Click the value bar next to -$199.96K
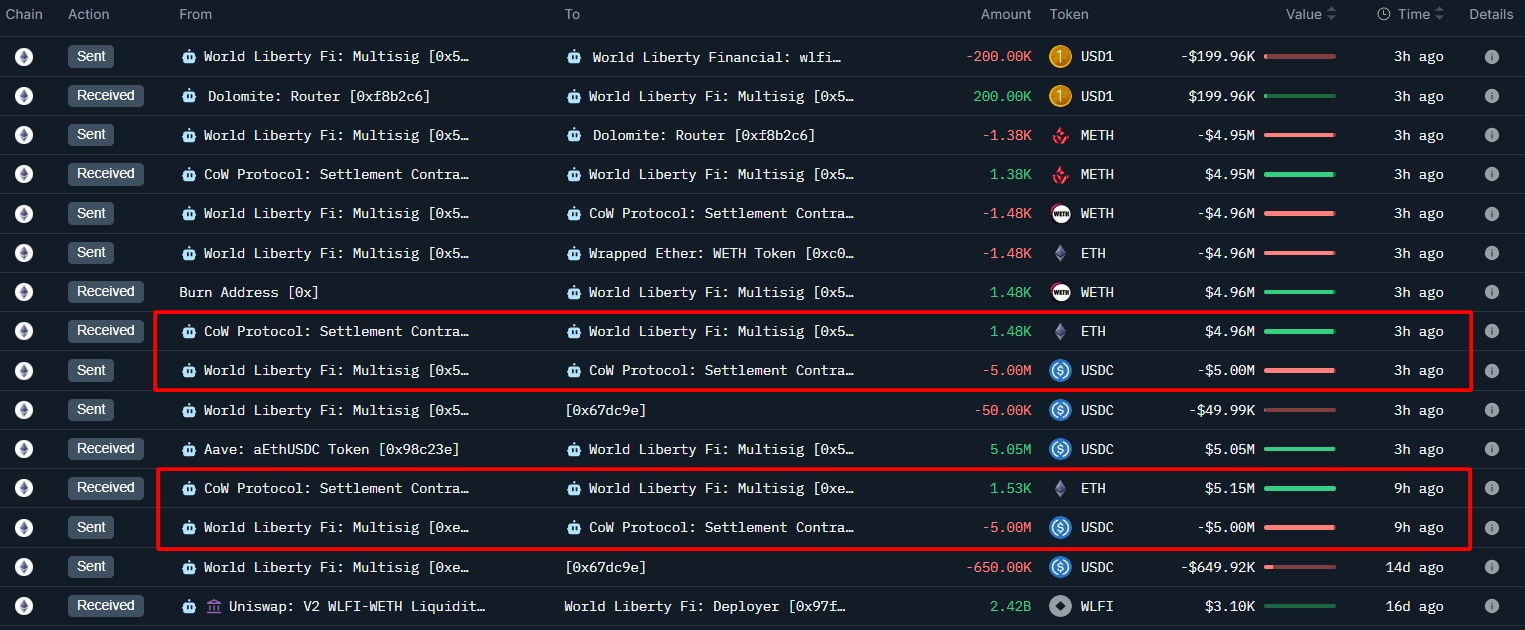This screenshot has height=630, width=1525. click(1300, 57)
